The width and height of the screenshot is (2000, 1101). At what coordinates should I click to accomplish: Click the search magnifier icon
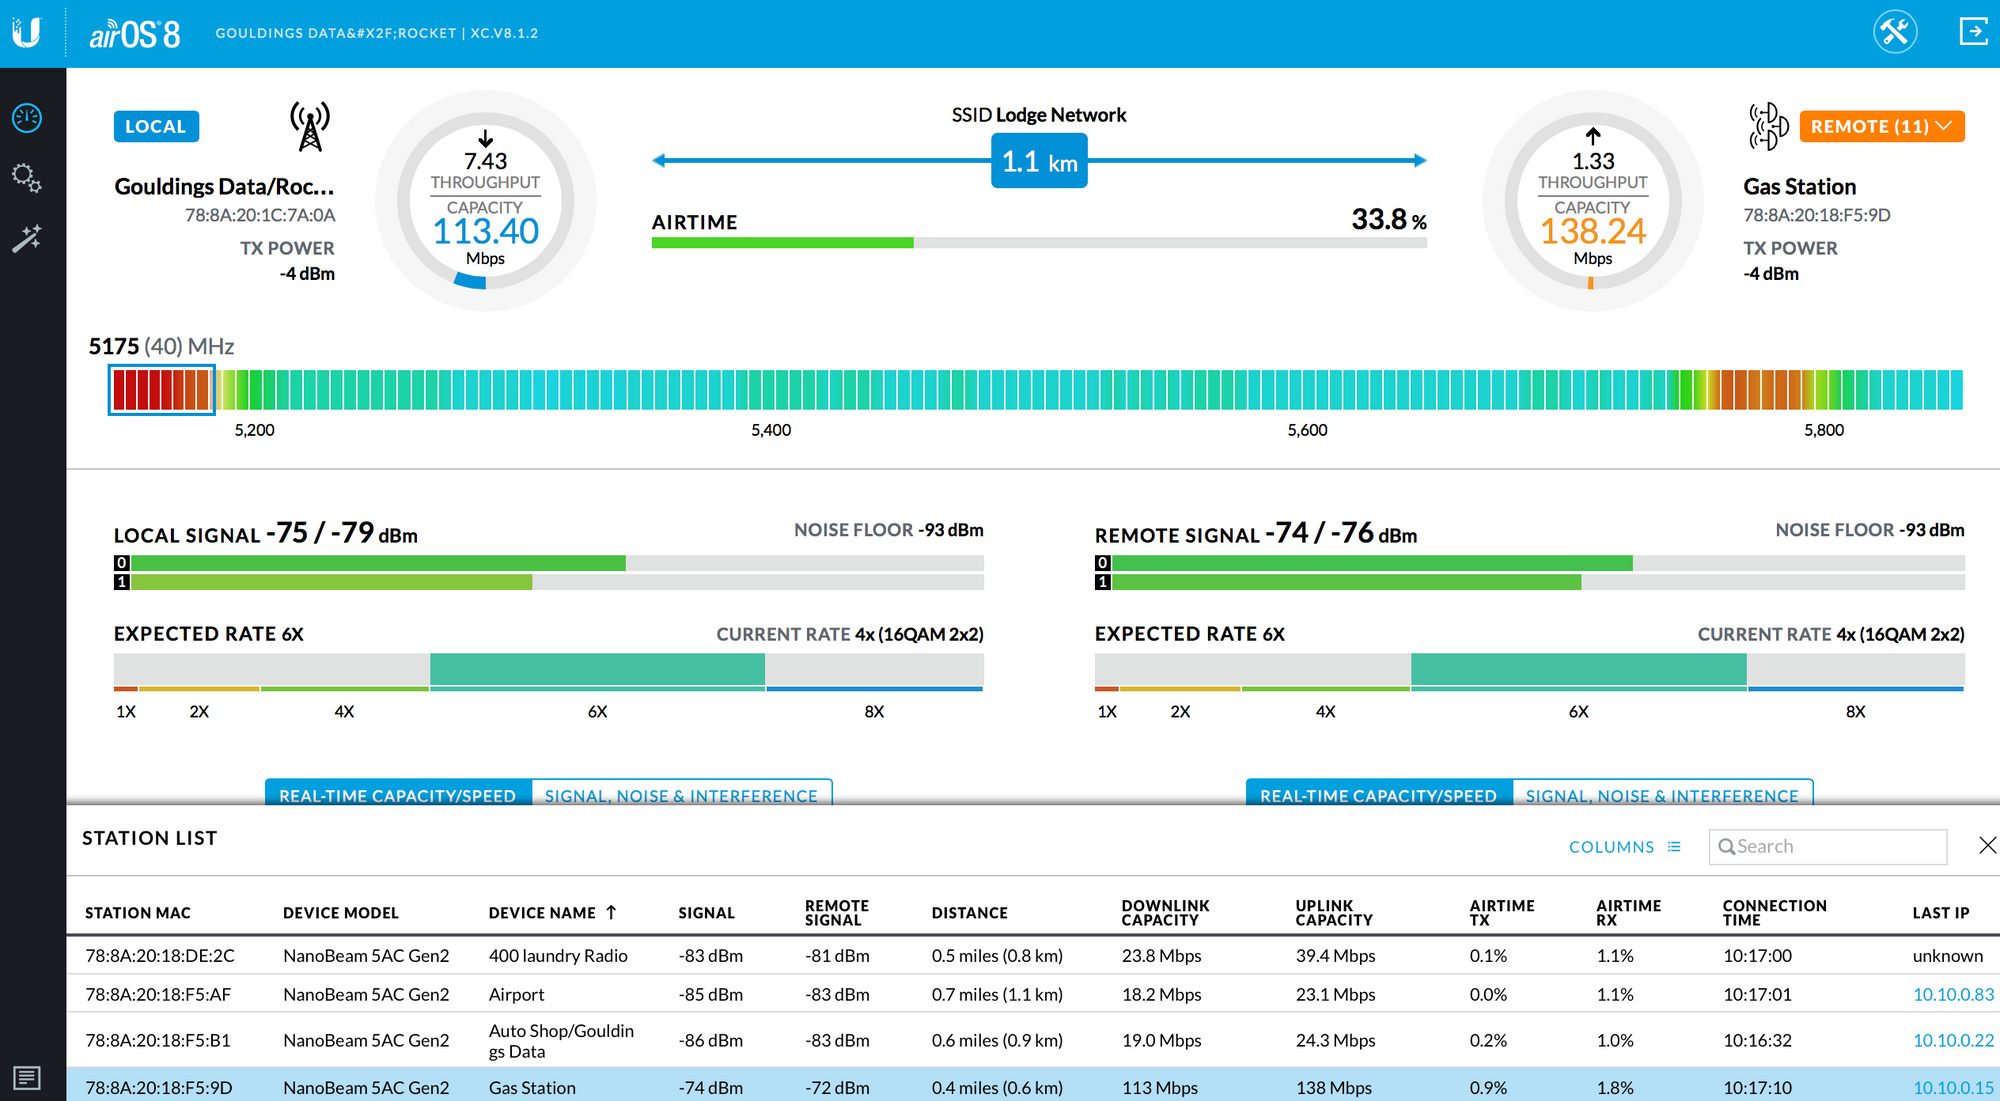(x=1726, y=847)
